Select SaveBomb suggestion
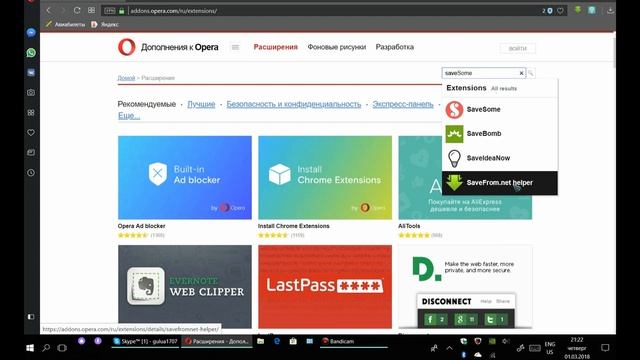This screenshot has width=640, height=360. (500, 134)
